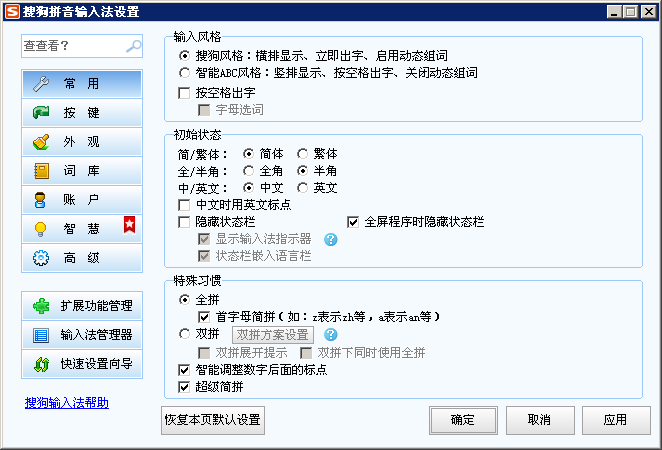Open the 常用 settings tab
This screenshot has width=662, height=450.
(x=81, y=84)
